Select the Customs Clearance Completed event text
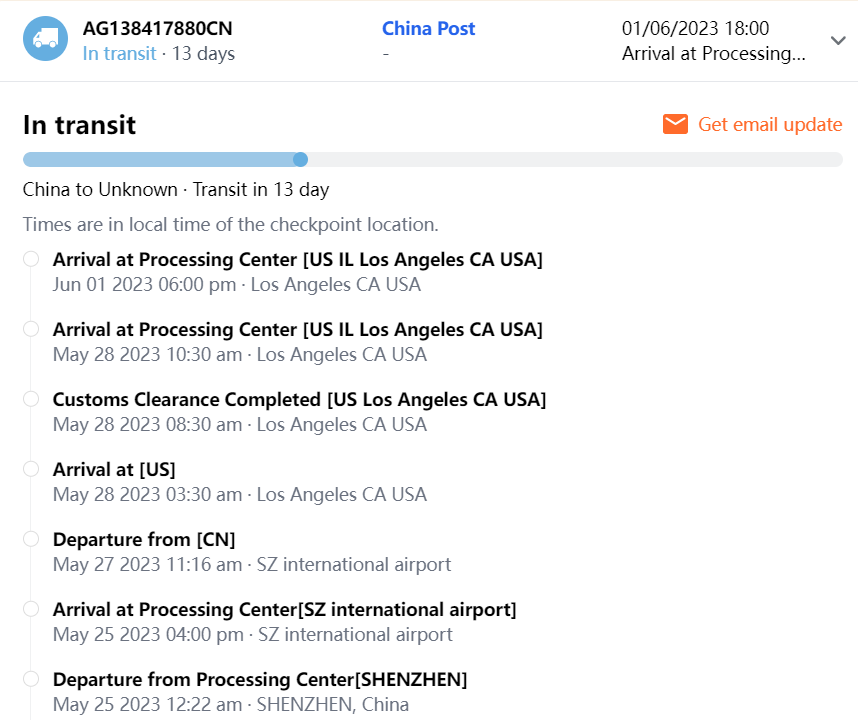Image resolution: width=858 pixels, height=720 pixels. pyautogui.click(x=299, y=399)
